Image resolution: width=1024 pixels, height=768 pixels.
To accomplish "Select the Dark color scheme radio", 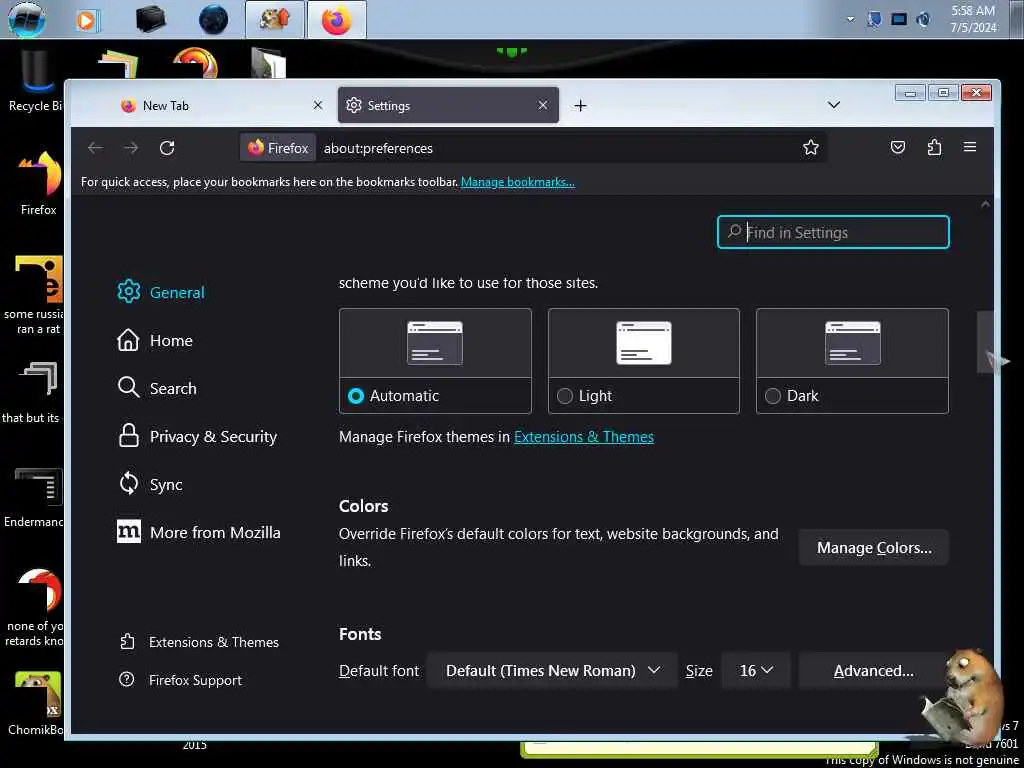I will (773, 396).
